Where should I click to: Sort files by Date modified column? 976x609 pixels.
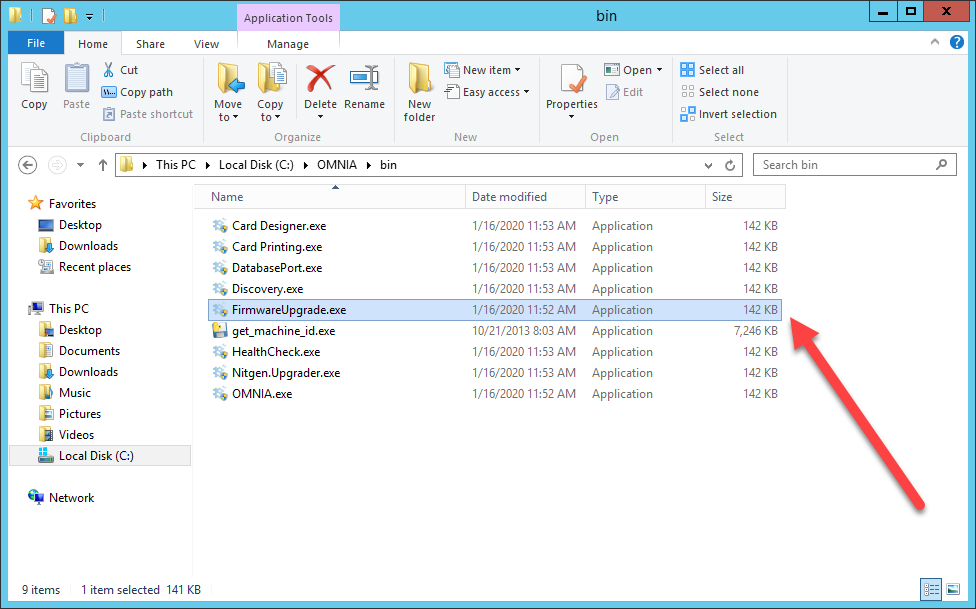pos(525,197)
